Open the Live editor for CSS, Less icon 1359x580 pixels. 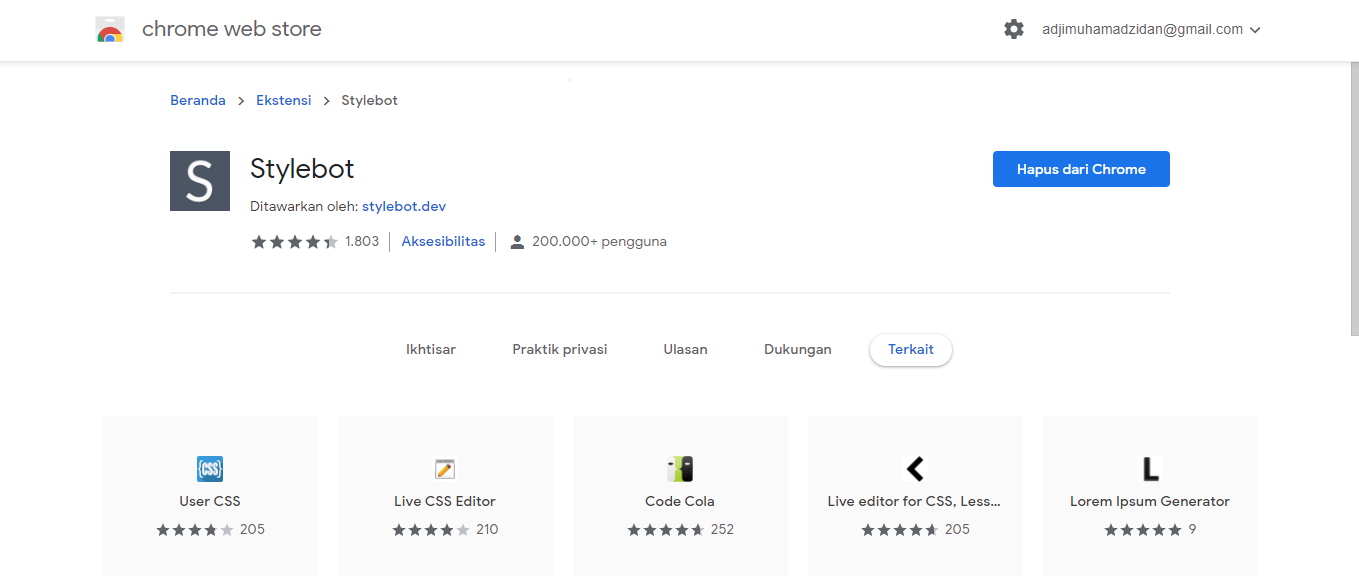pos(914,468)
